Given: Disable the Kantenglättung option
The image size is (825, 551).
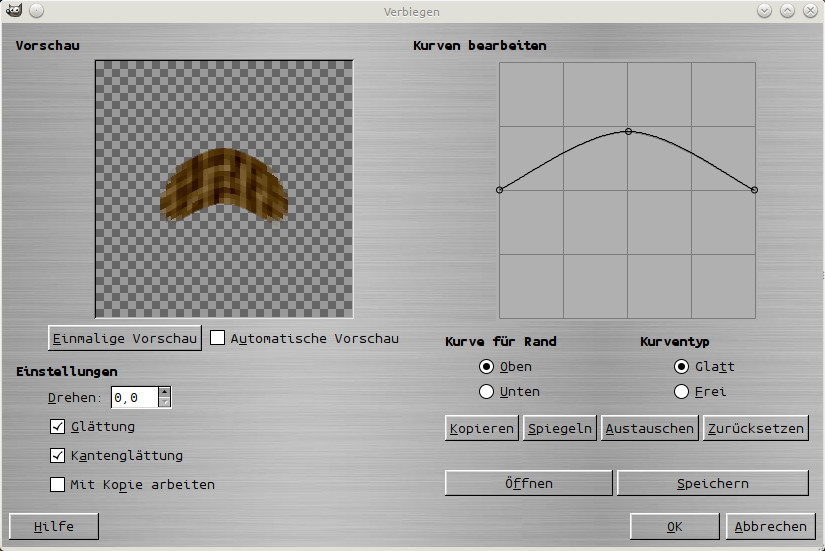Looking at the screenshot, I should [x=58, y=456].
